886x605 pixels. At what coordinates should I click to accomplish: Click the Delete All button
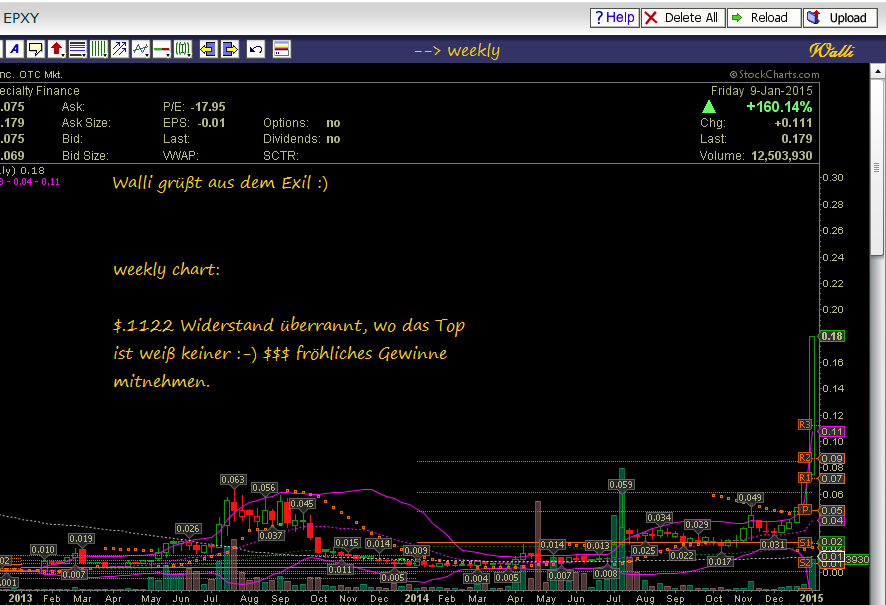click(x=683, y=18)
